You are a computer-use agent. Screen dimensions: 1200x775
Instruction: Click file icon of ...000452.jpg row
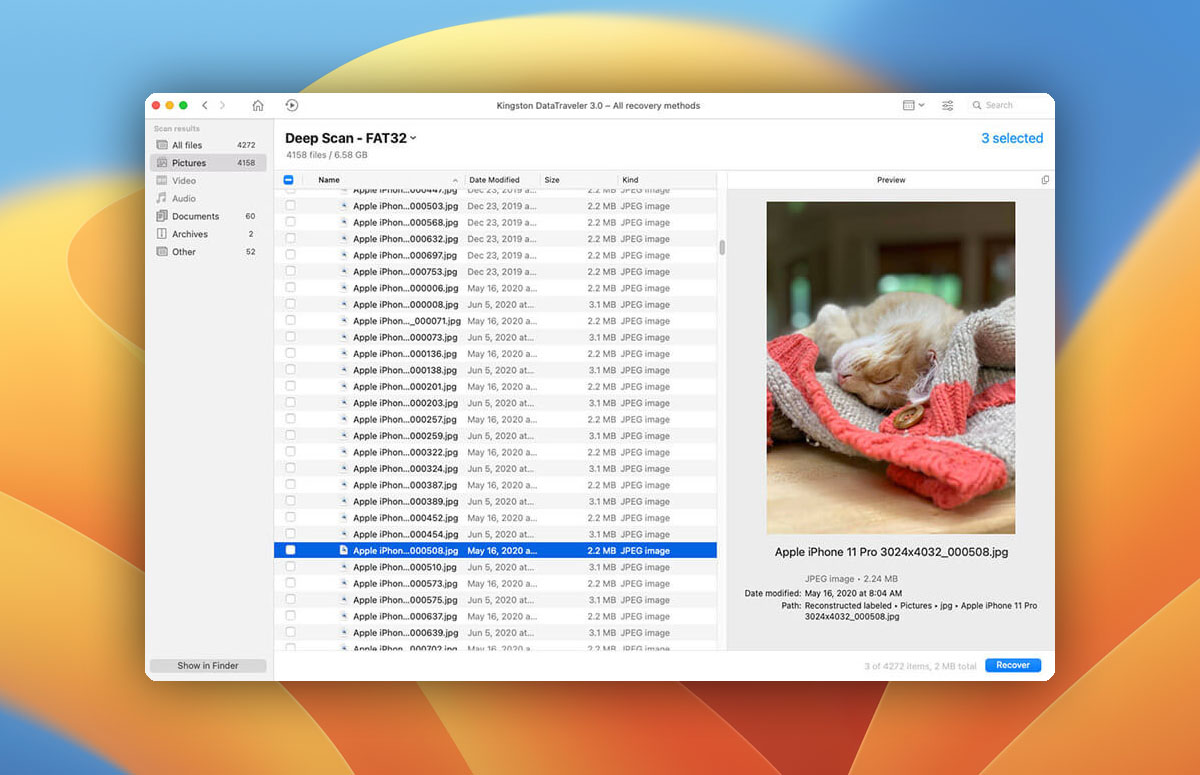tap(343, 518)
